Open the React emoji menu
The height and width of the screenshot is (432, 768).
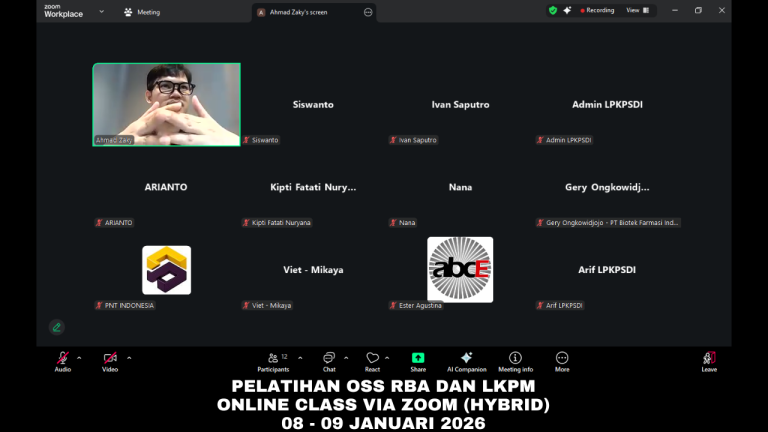pyautogui.click(x=372, y=362)
